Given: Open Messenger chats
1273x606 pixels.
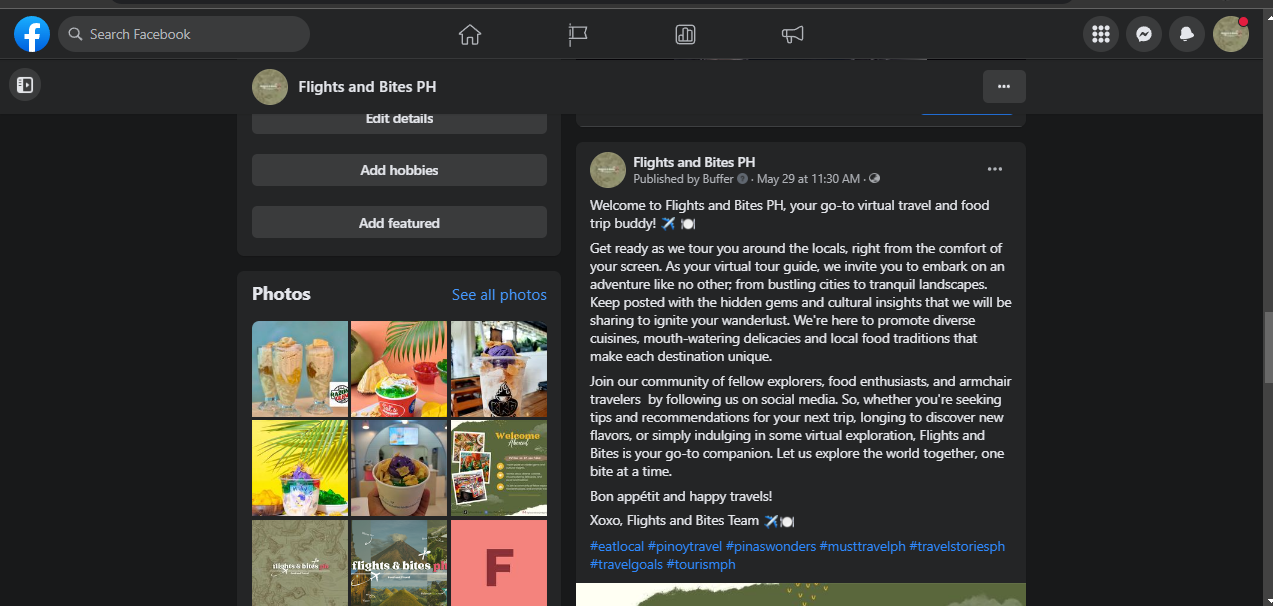Looking at the screenshot, I should click(x=1144, y=34).
